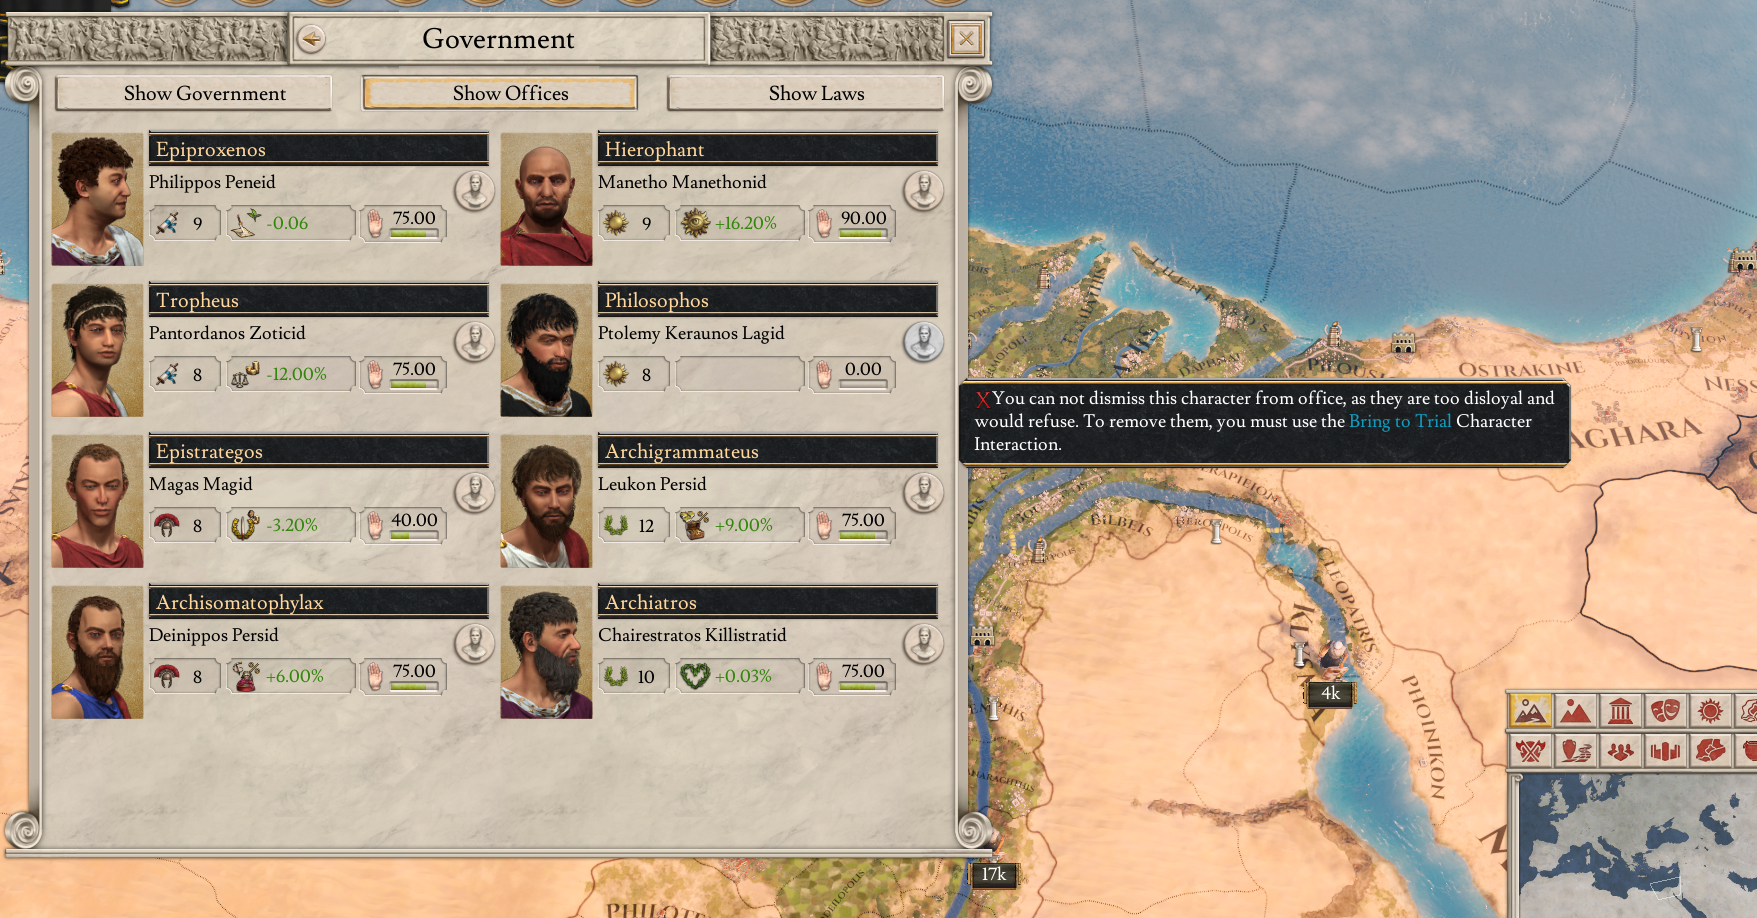Image resolution: width=1757 pixels, height=918 pixels.
Task: Select the fortifications wall map mode icon
Action: pos(1665,750)
